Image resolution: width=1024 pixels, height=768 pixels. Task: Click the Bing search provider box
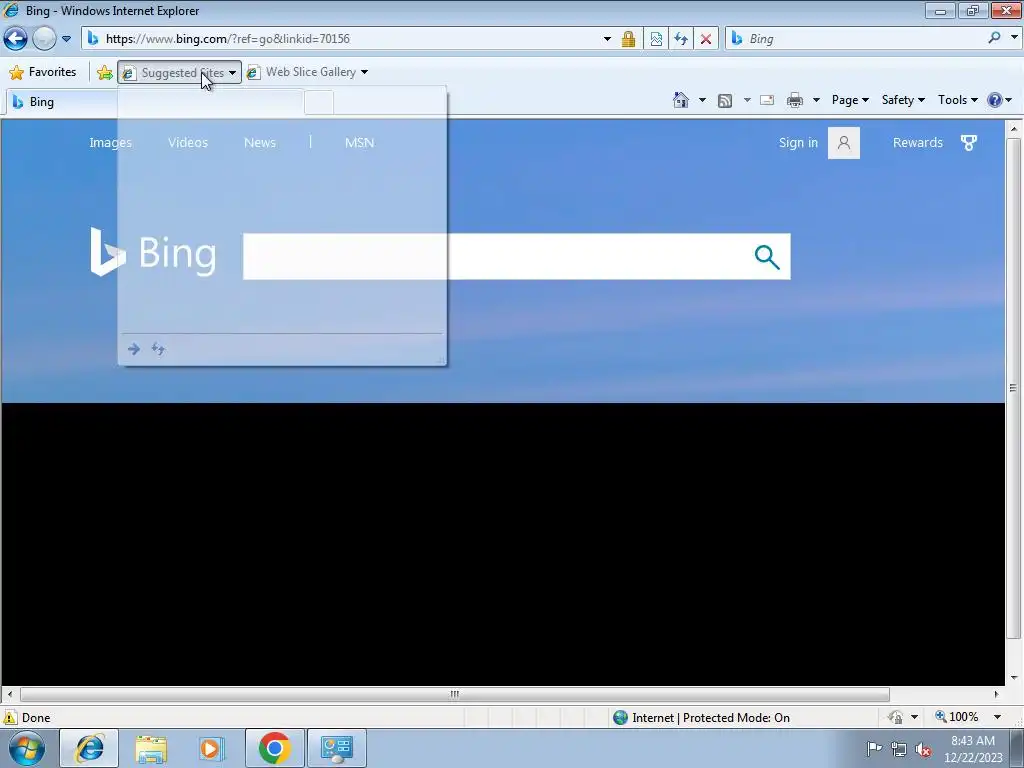[x=856, y=39]
